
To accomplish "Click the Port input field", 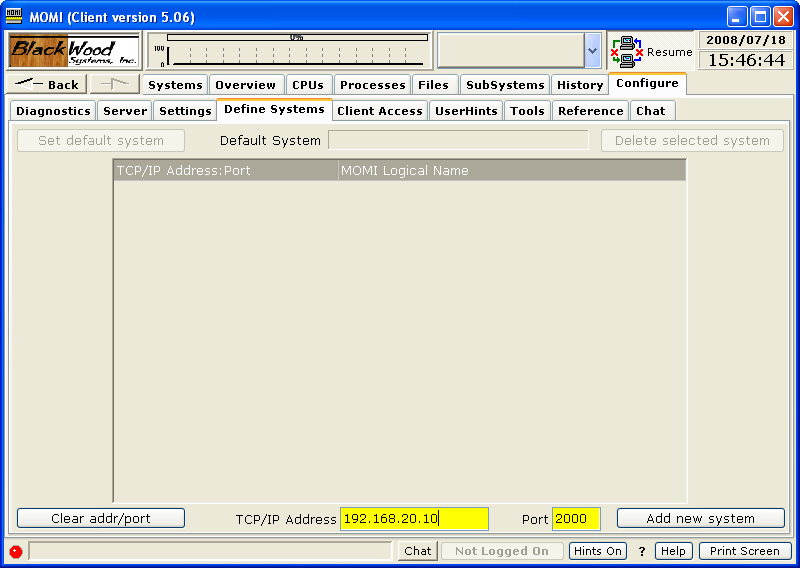I will [x=576, y=518].
